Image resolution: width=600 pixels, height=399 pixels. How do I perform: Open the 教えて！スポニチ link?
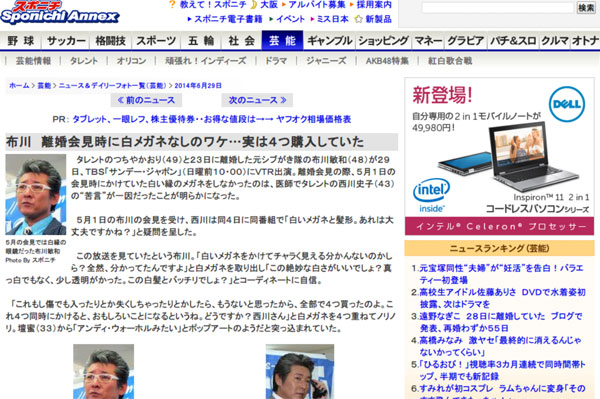point(213,5)
